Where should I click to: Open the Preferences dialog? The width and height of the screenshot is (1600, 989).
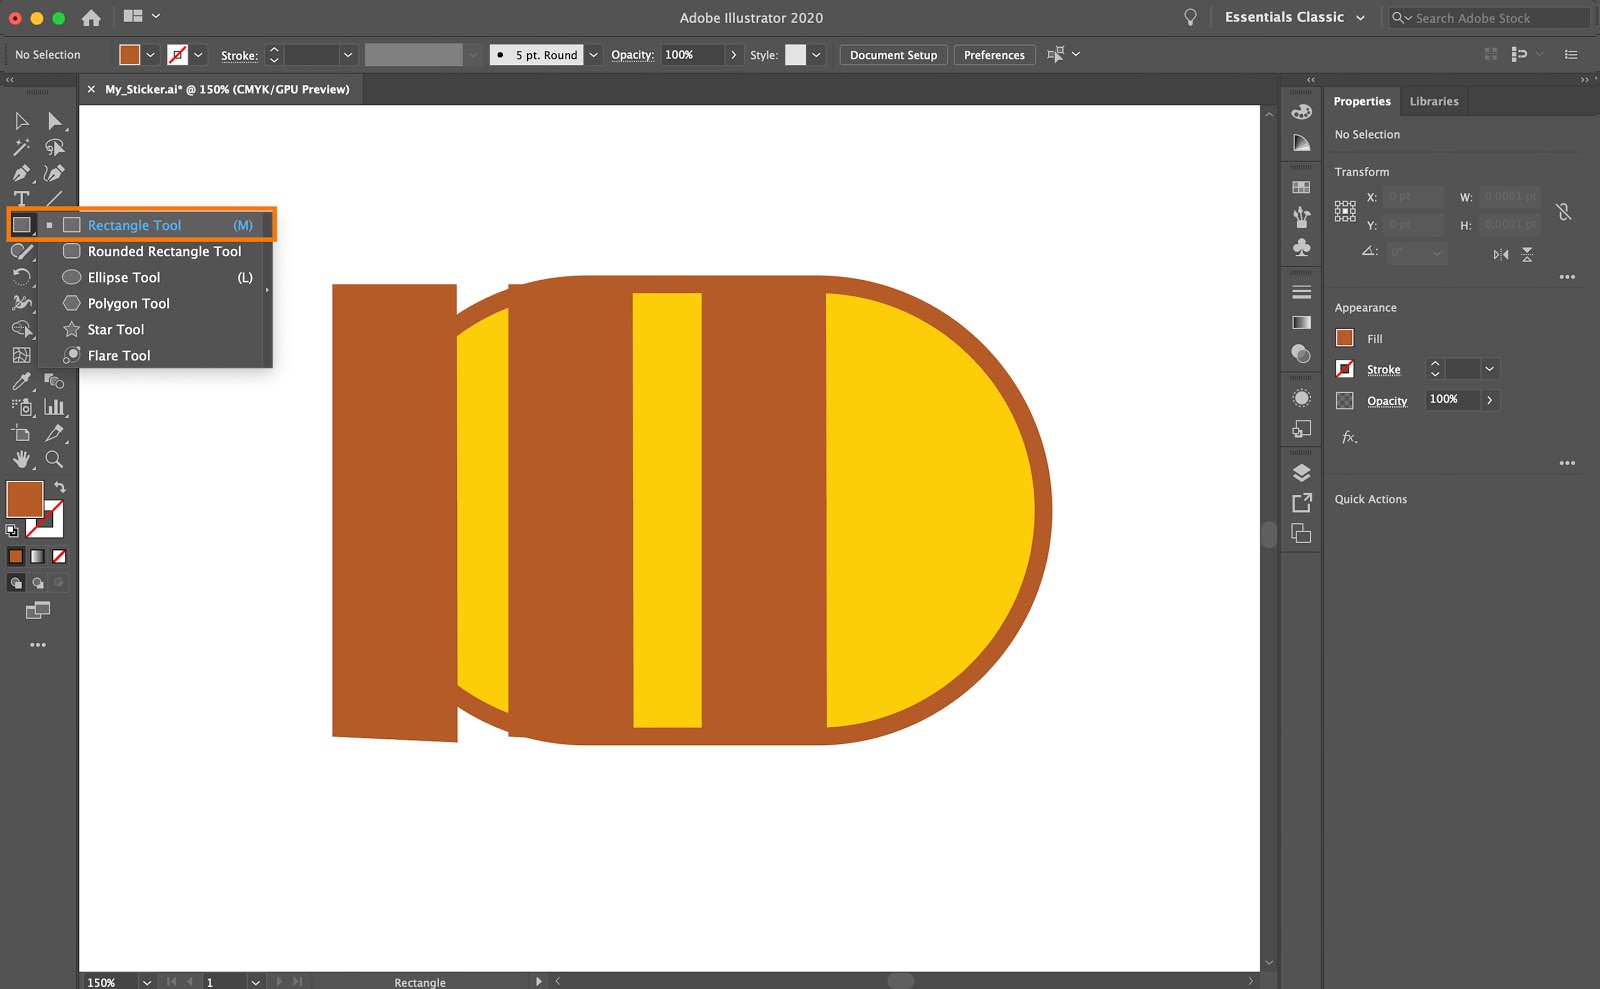pos(994,54)
